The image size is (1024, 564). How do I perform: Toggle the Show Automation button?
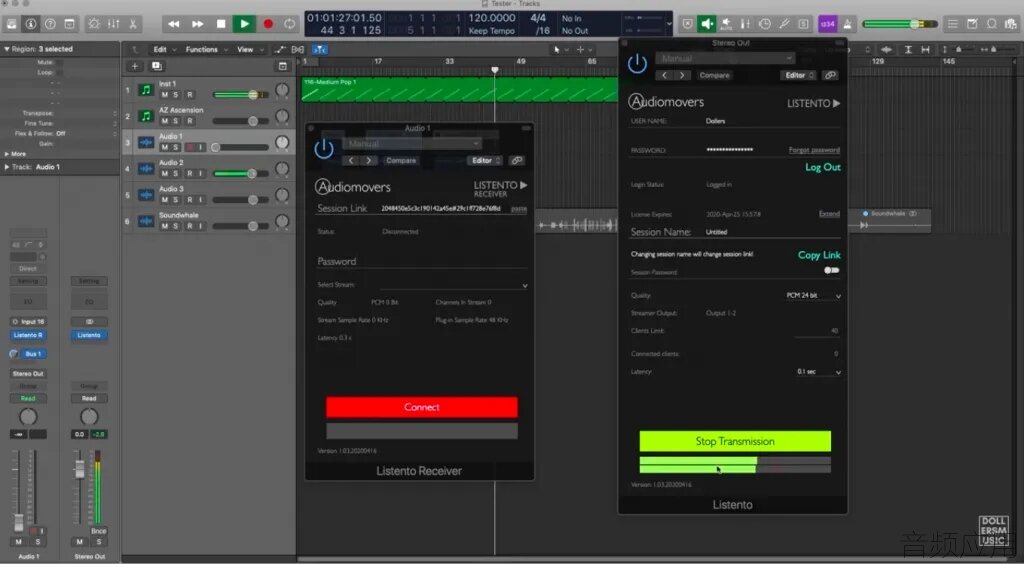tap(280, 50)
